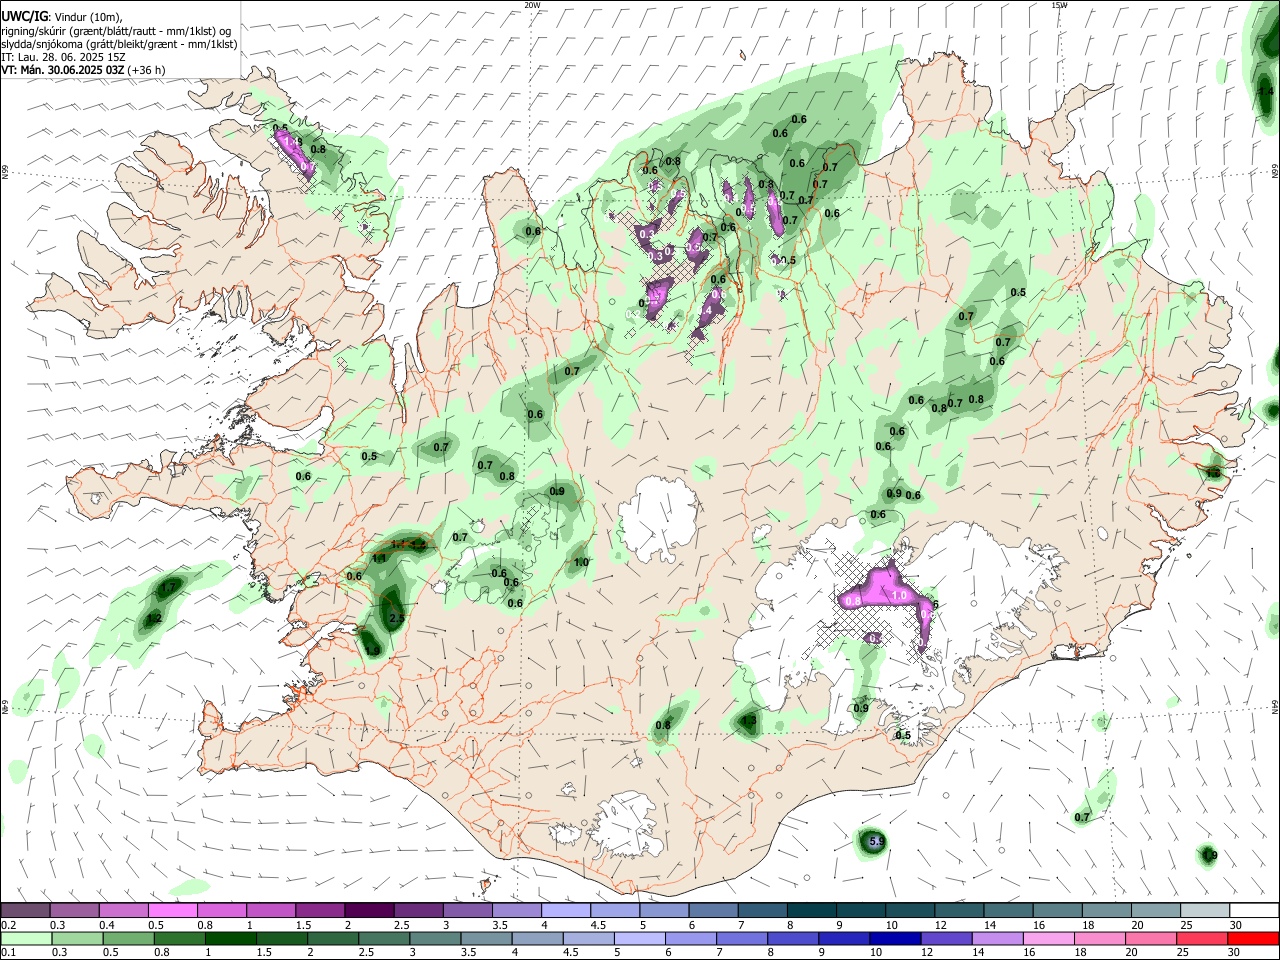Click the pink snowfall patch on Vatnajökull glacier

point(887,590)
